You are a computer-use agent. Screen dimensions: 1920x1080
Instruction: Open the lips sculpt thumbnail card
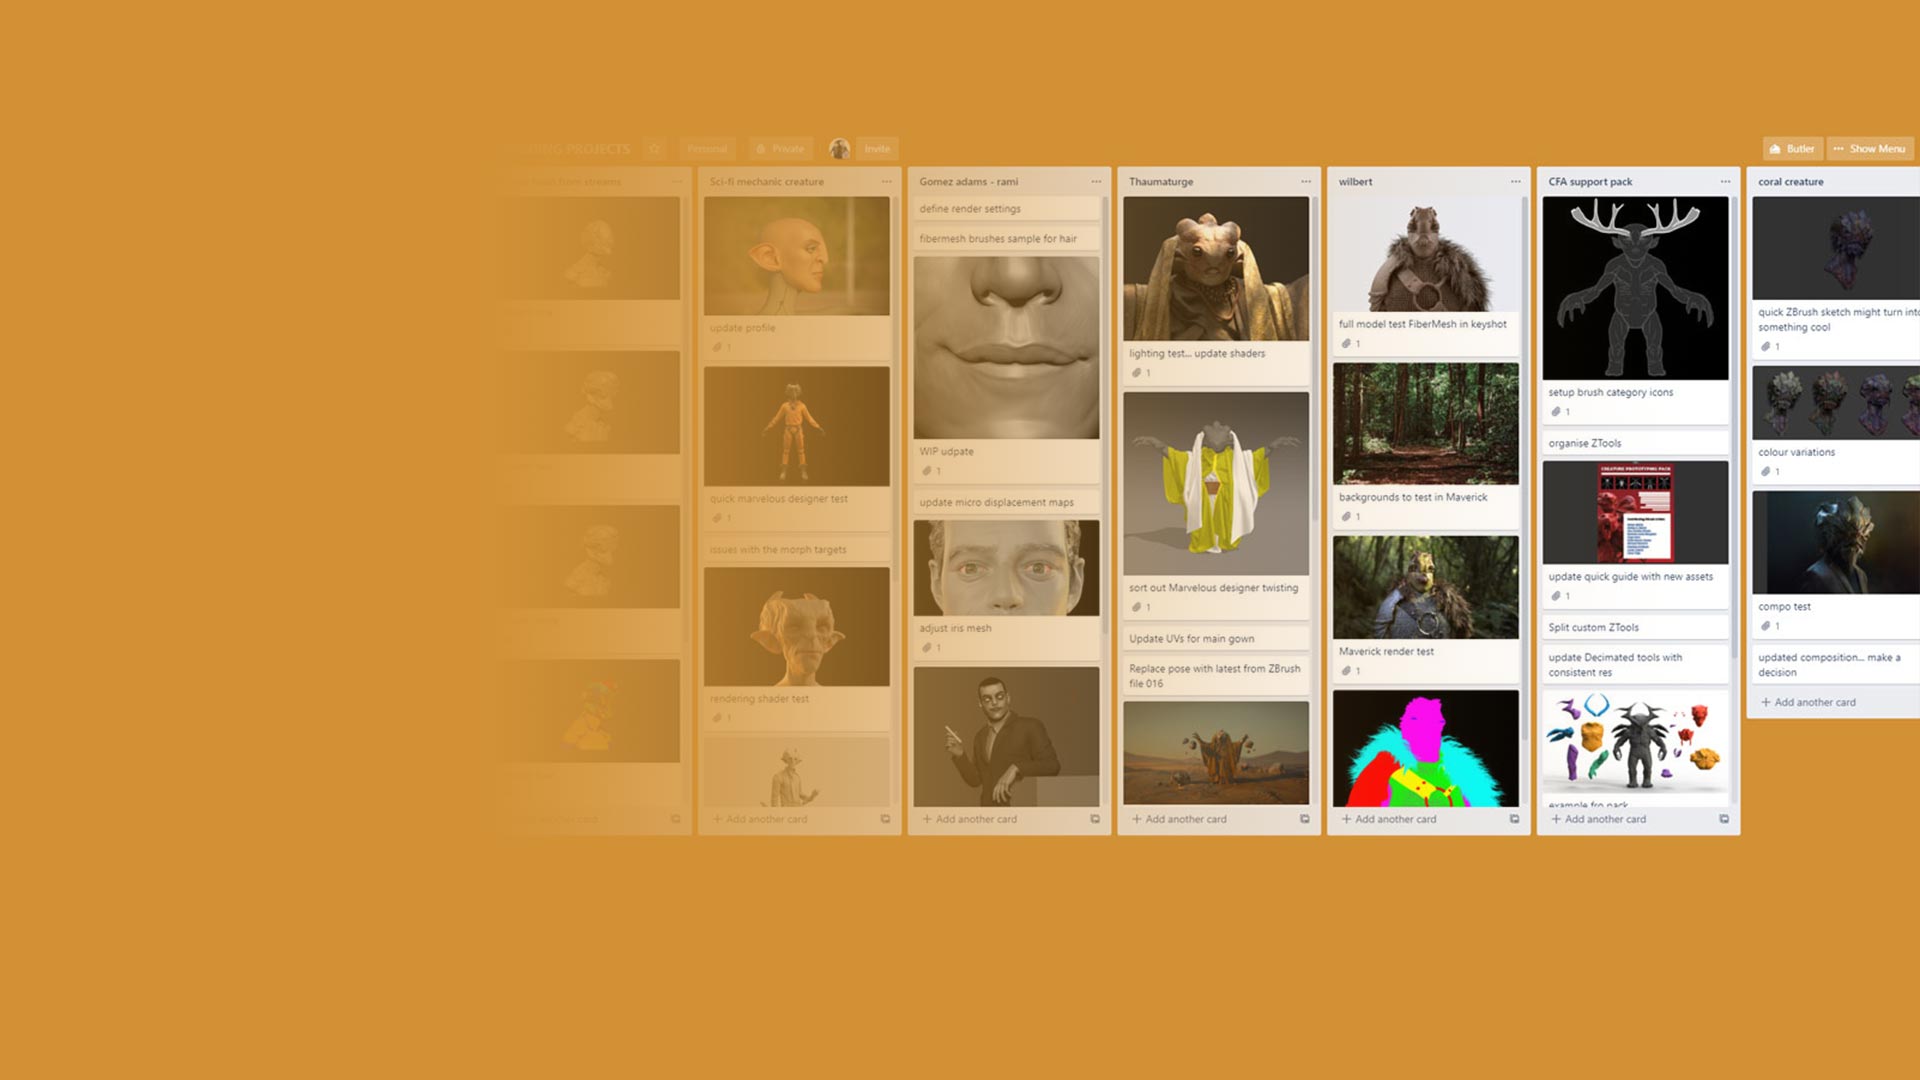1006,348
